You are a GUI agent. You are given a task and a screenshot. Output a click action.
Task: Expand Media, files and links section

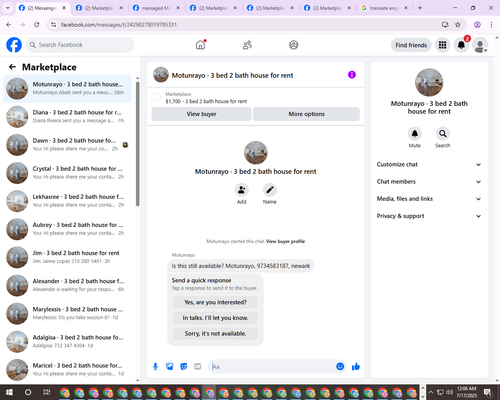pyautogui.click(x=429, y=199)
